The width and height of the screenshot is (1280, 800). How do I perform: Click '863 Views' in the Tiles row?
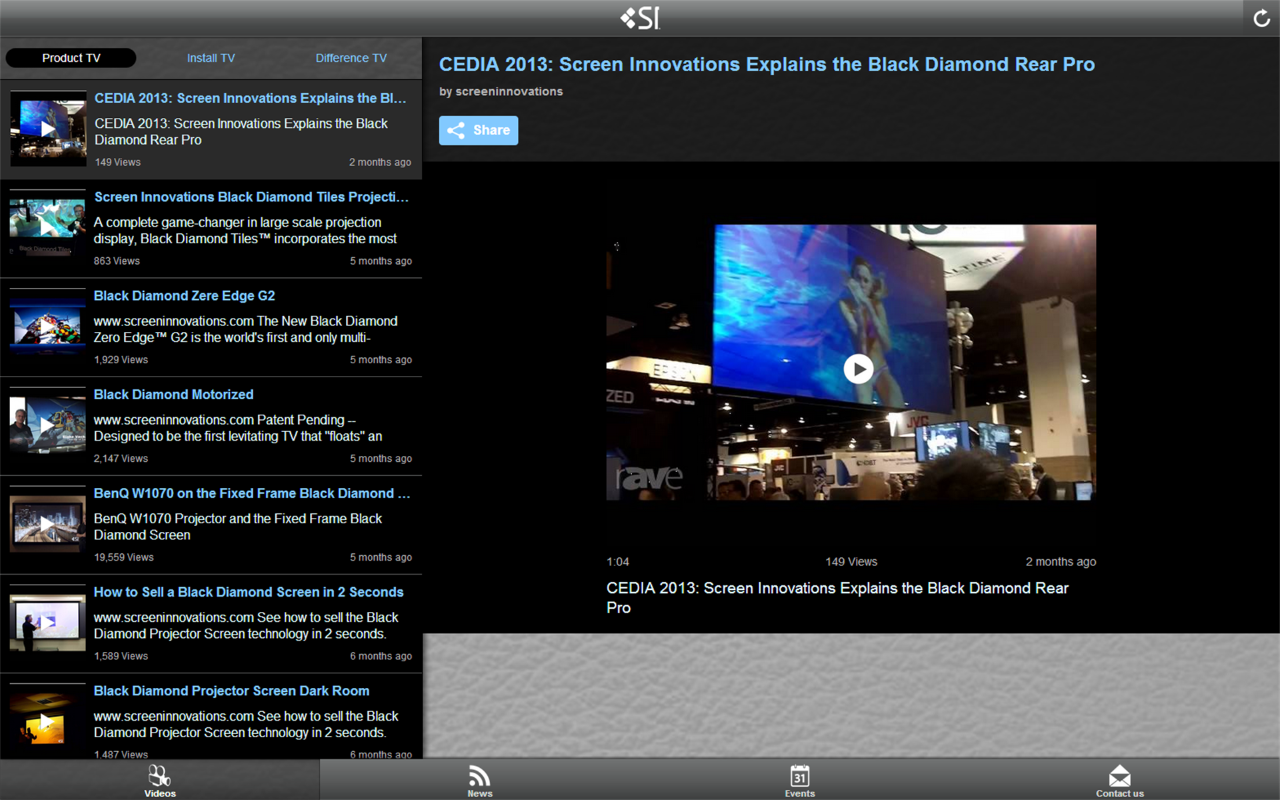coord(117,261)
